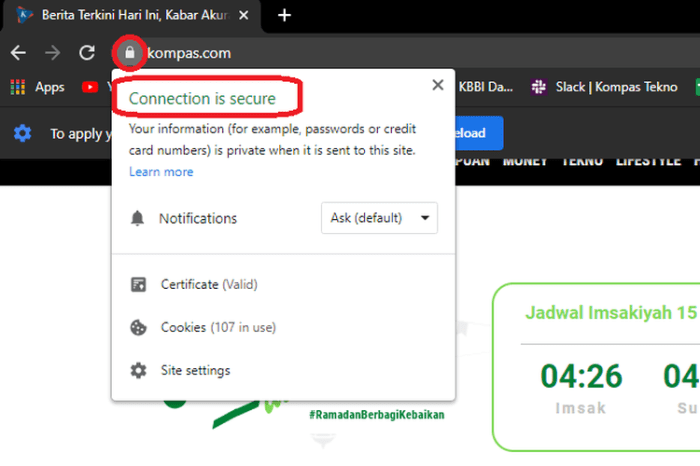Click the Site settings gear icon
This screenshot has width=700, height=466.
coord(138,370)
